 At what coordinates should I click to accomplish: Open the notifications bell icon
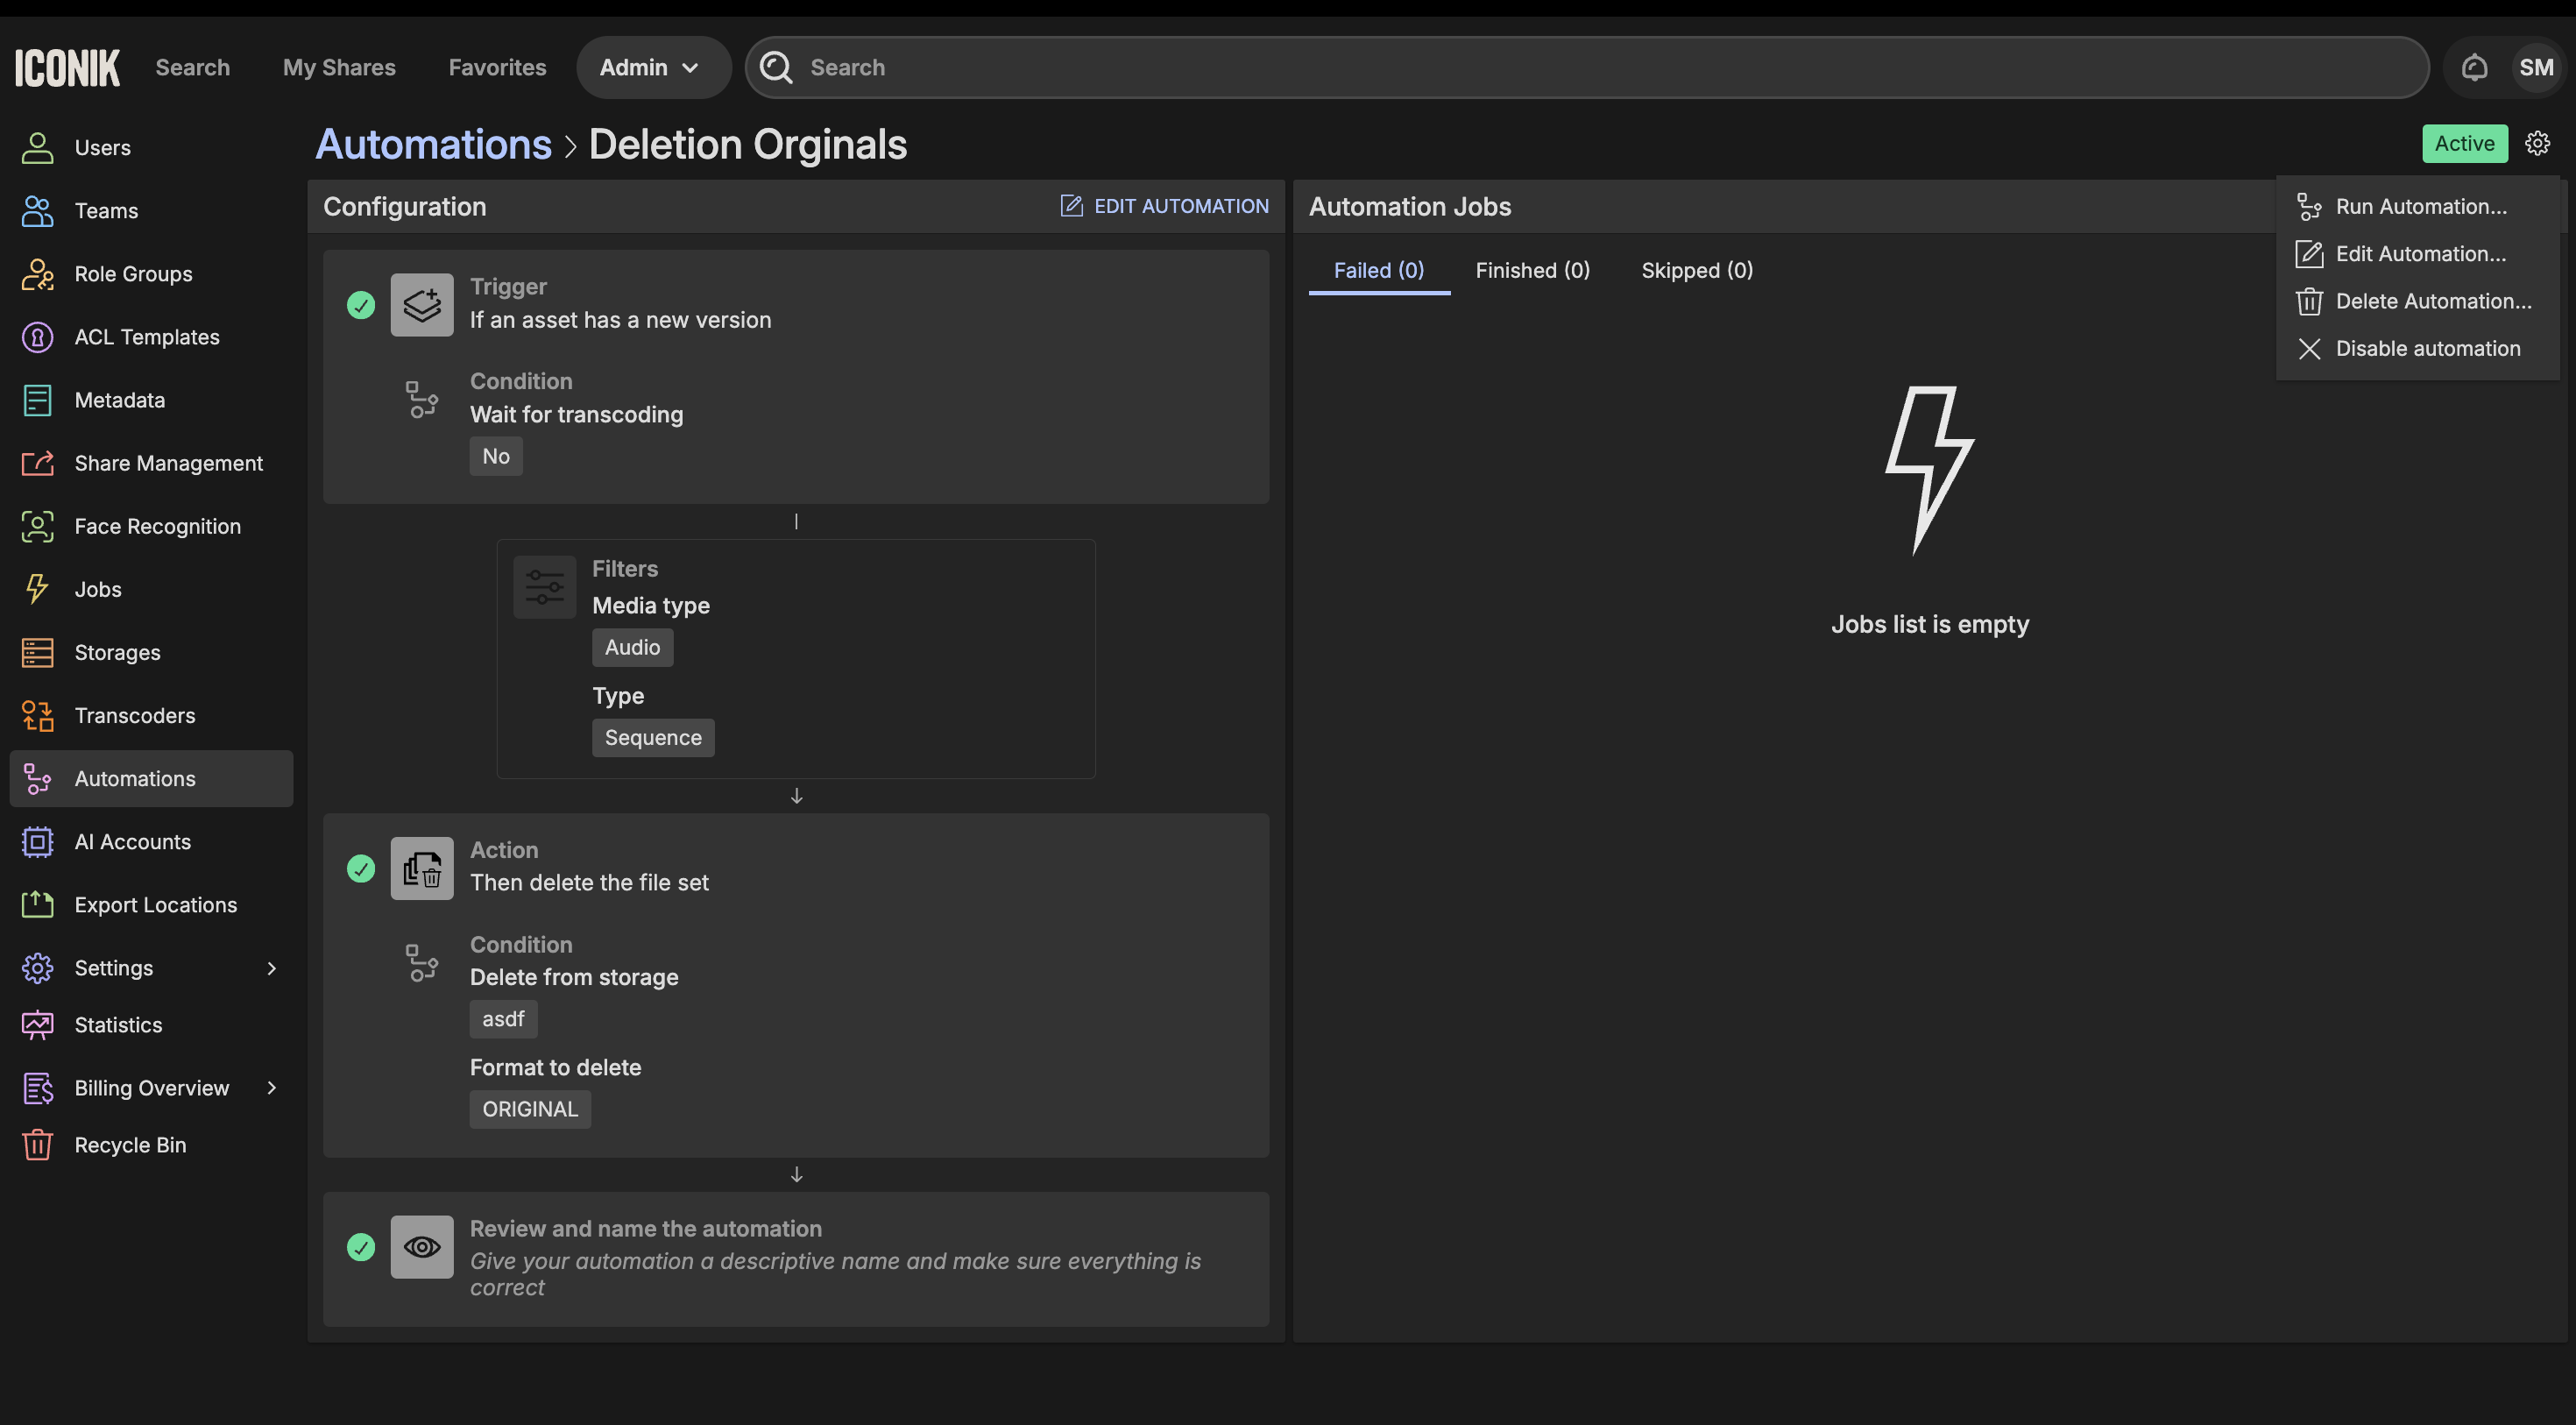pyautogui.click(x=2474, y=67)
